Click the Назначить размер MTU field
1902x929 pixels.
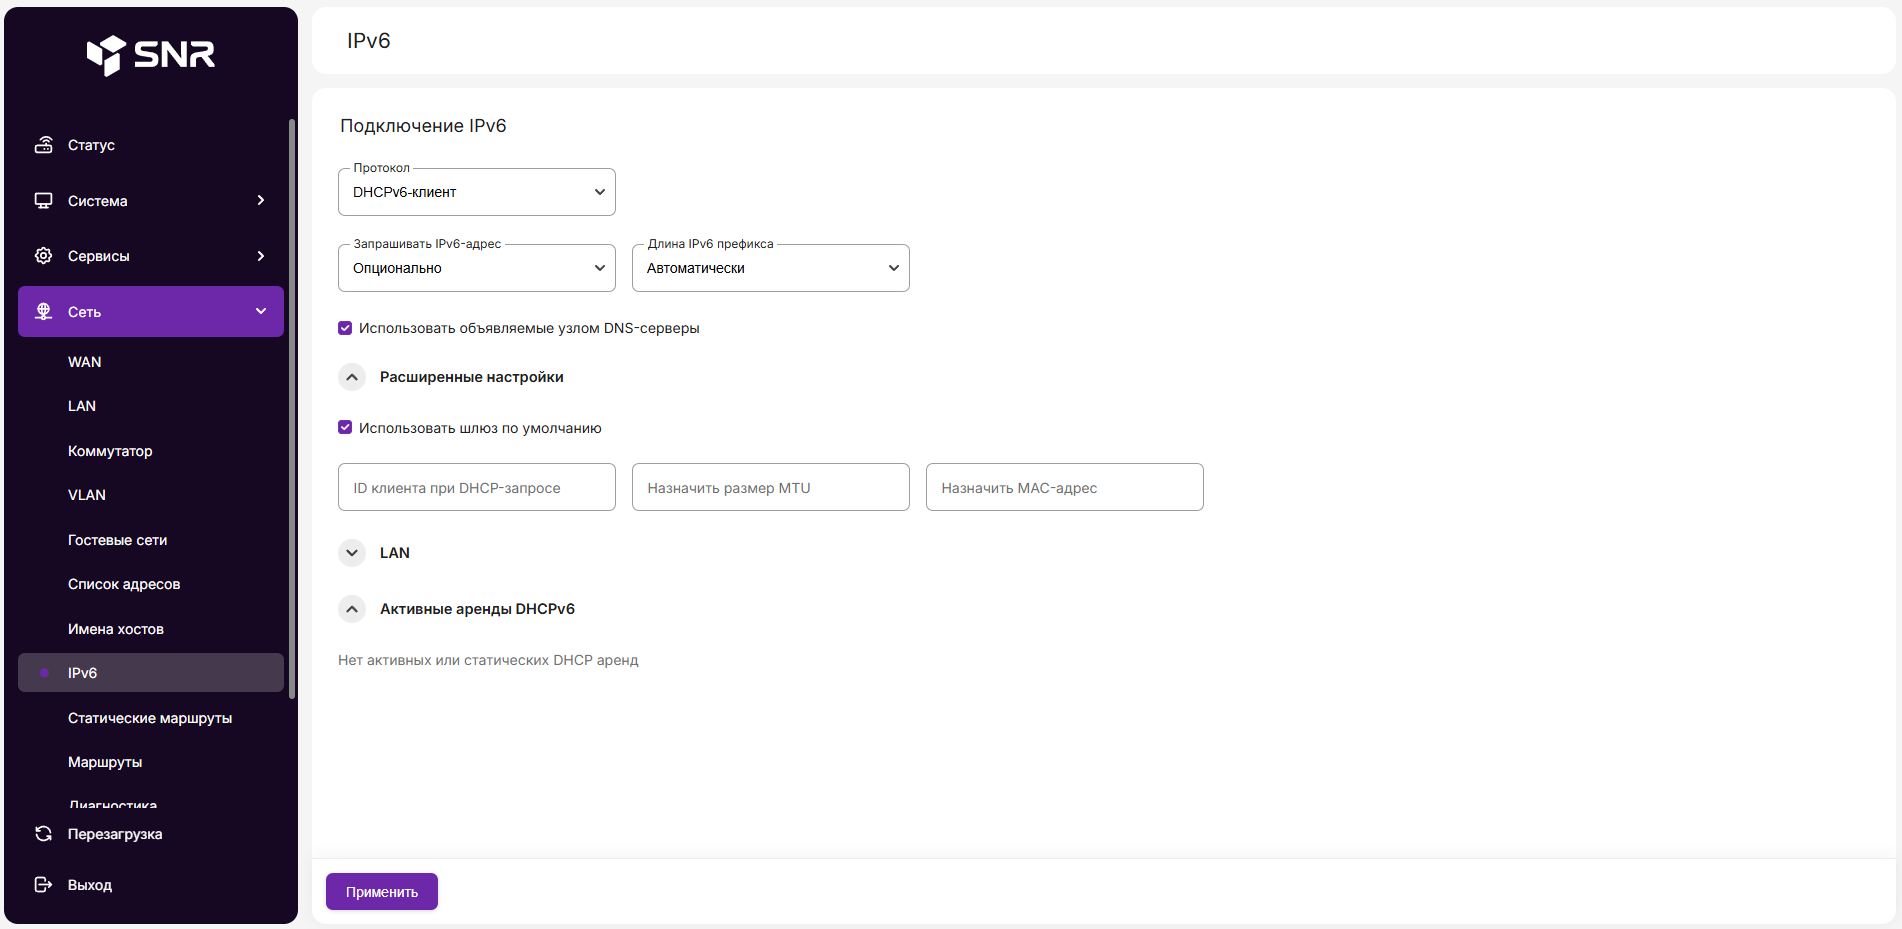tap(770, 487)
